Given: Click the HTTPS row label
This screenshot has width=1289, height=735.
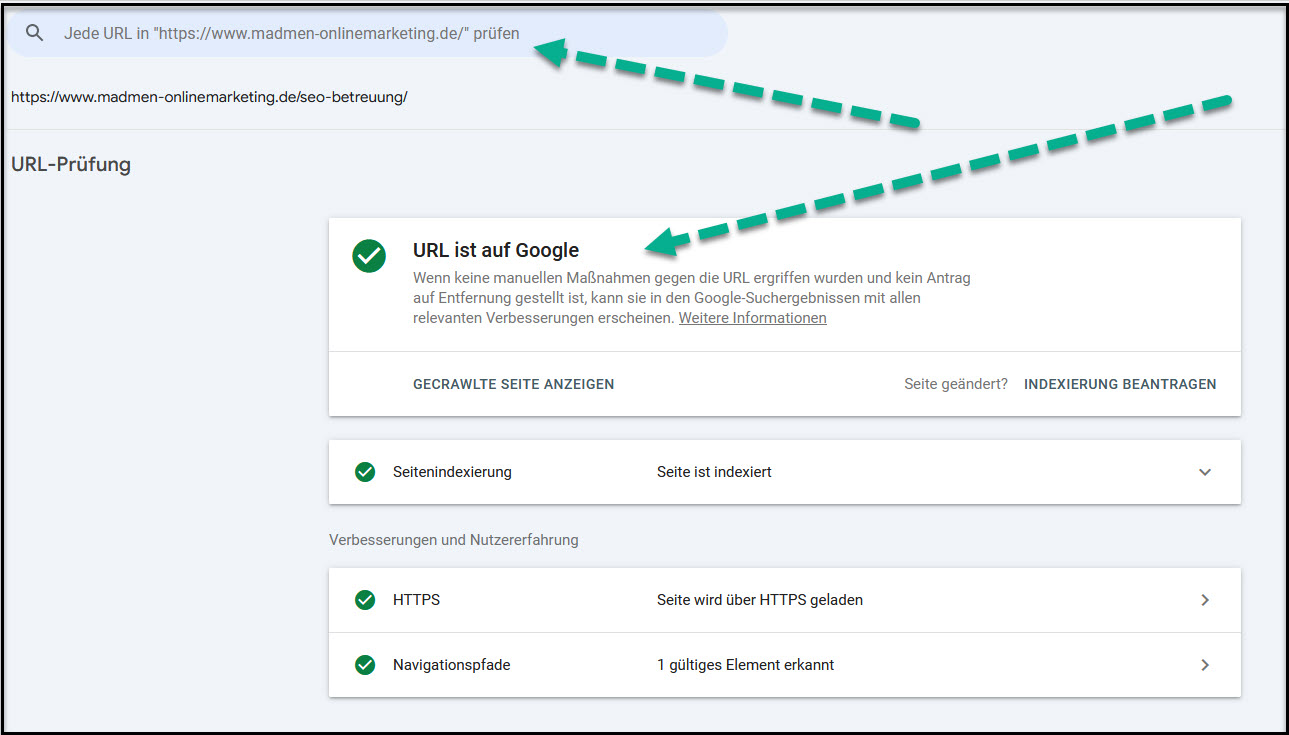Looking at the screenshot, I should click(x=416, y=600).
